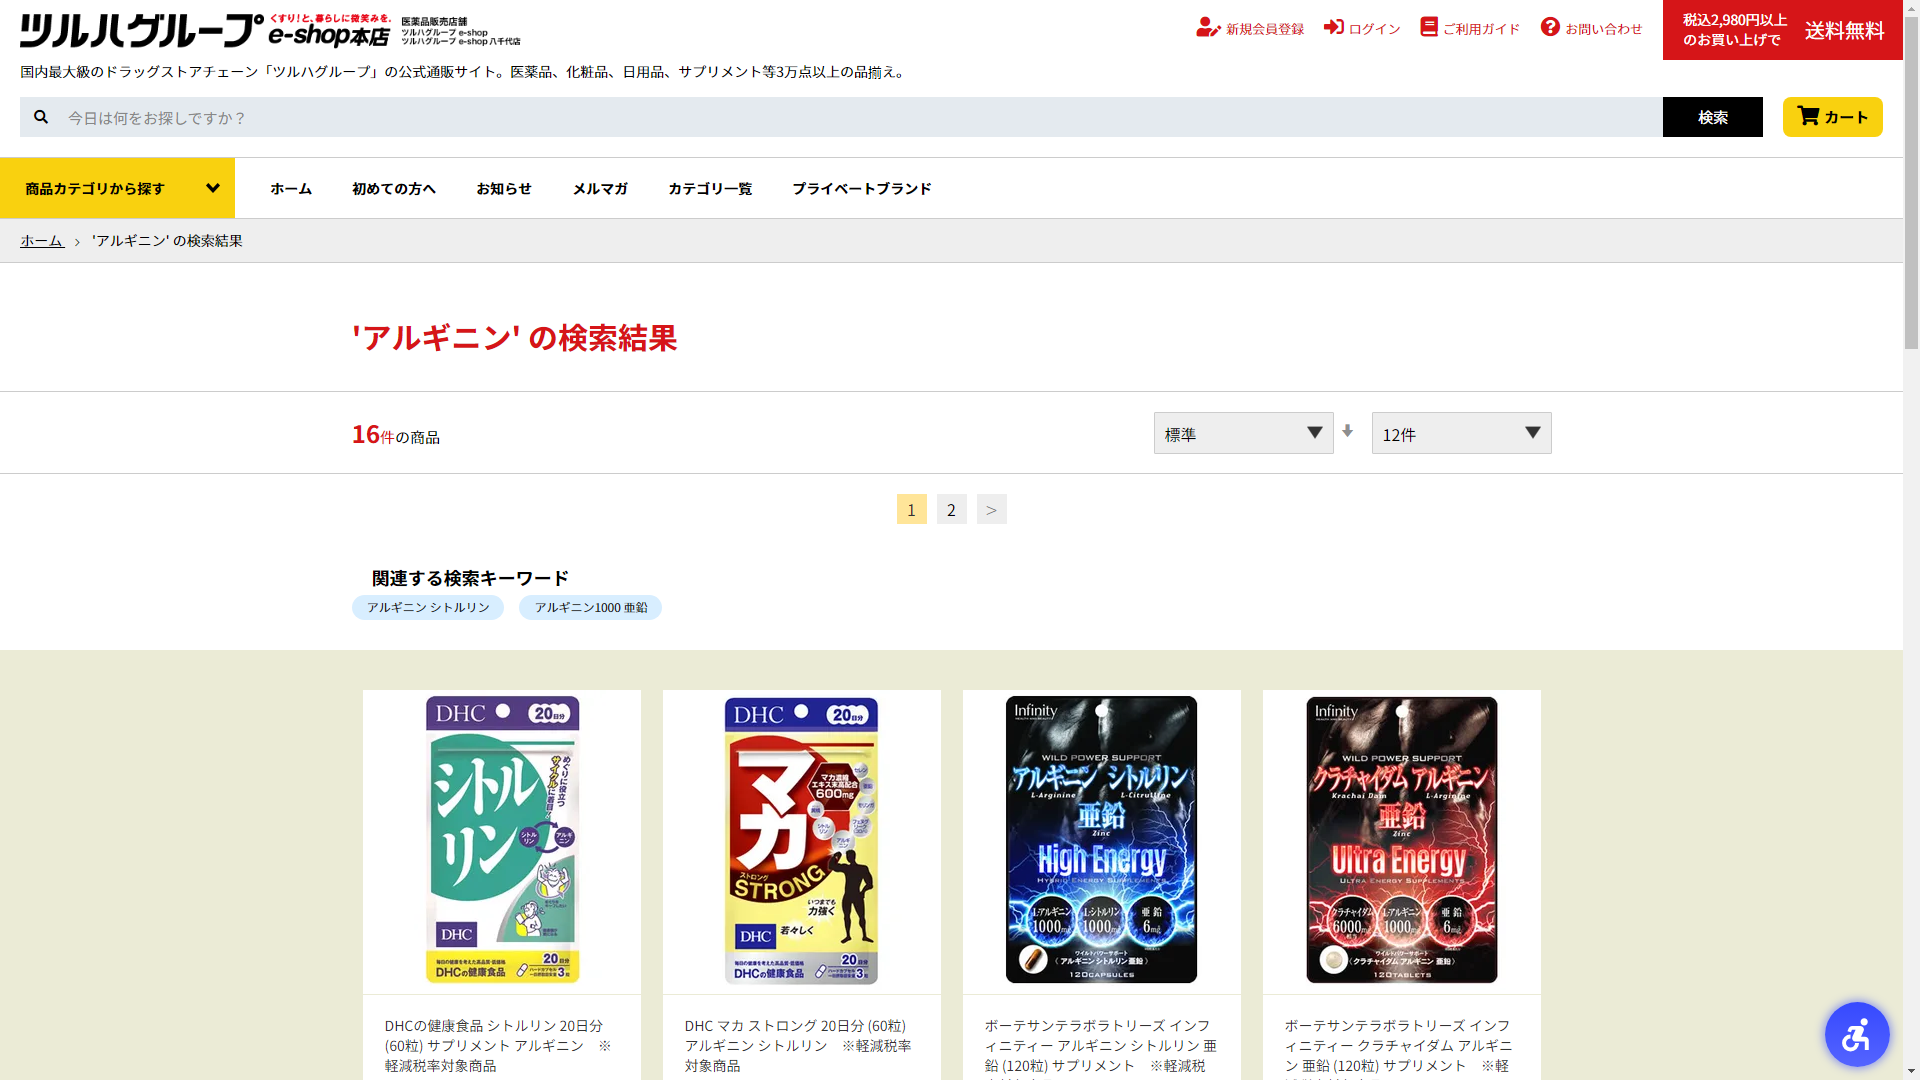The height and width of the screenshot is (1080, 1920).
Task: Click the black 検索 search button
Action: pyautogui.click(x=1712, y=117)
